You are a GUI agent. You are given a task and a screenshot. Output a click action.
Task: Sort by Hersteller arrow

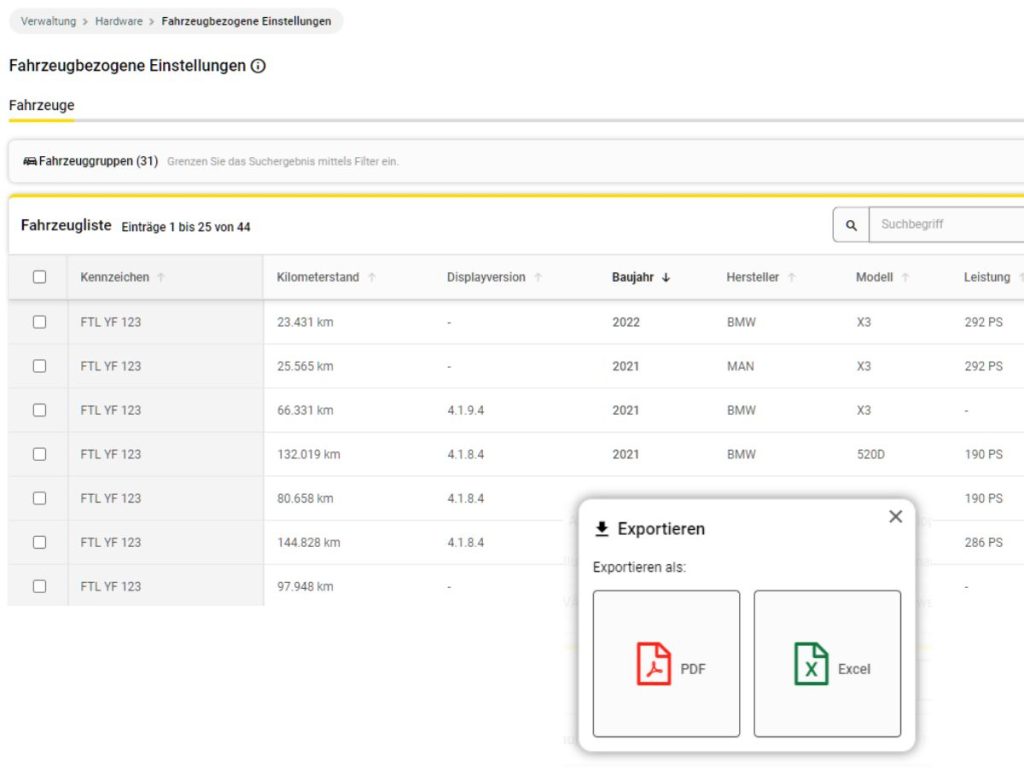[x=792, y=278]
